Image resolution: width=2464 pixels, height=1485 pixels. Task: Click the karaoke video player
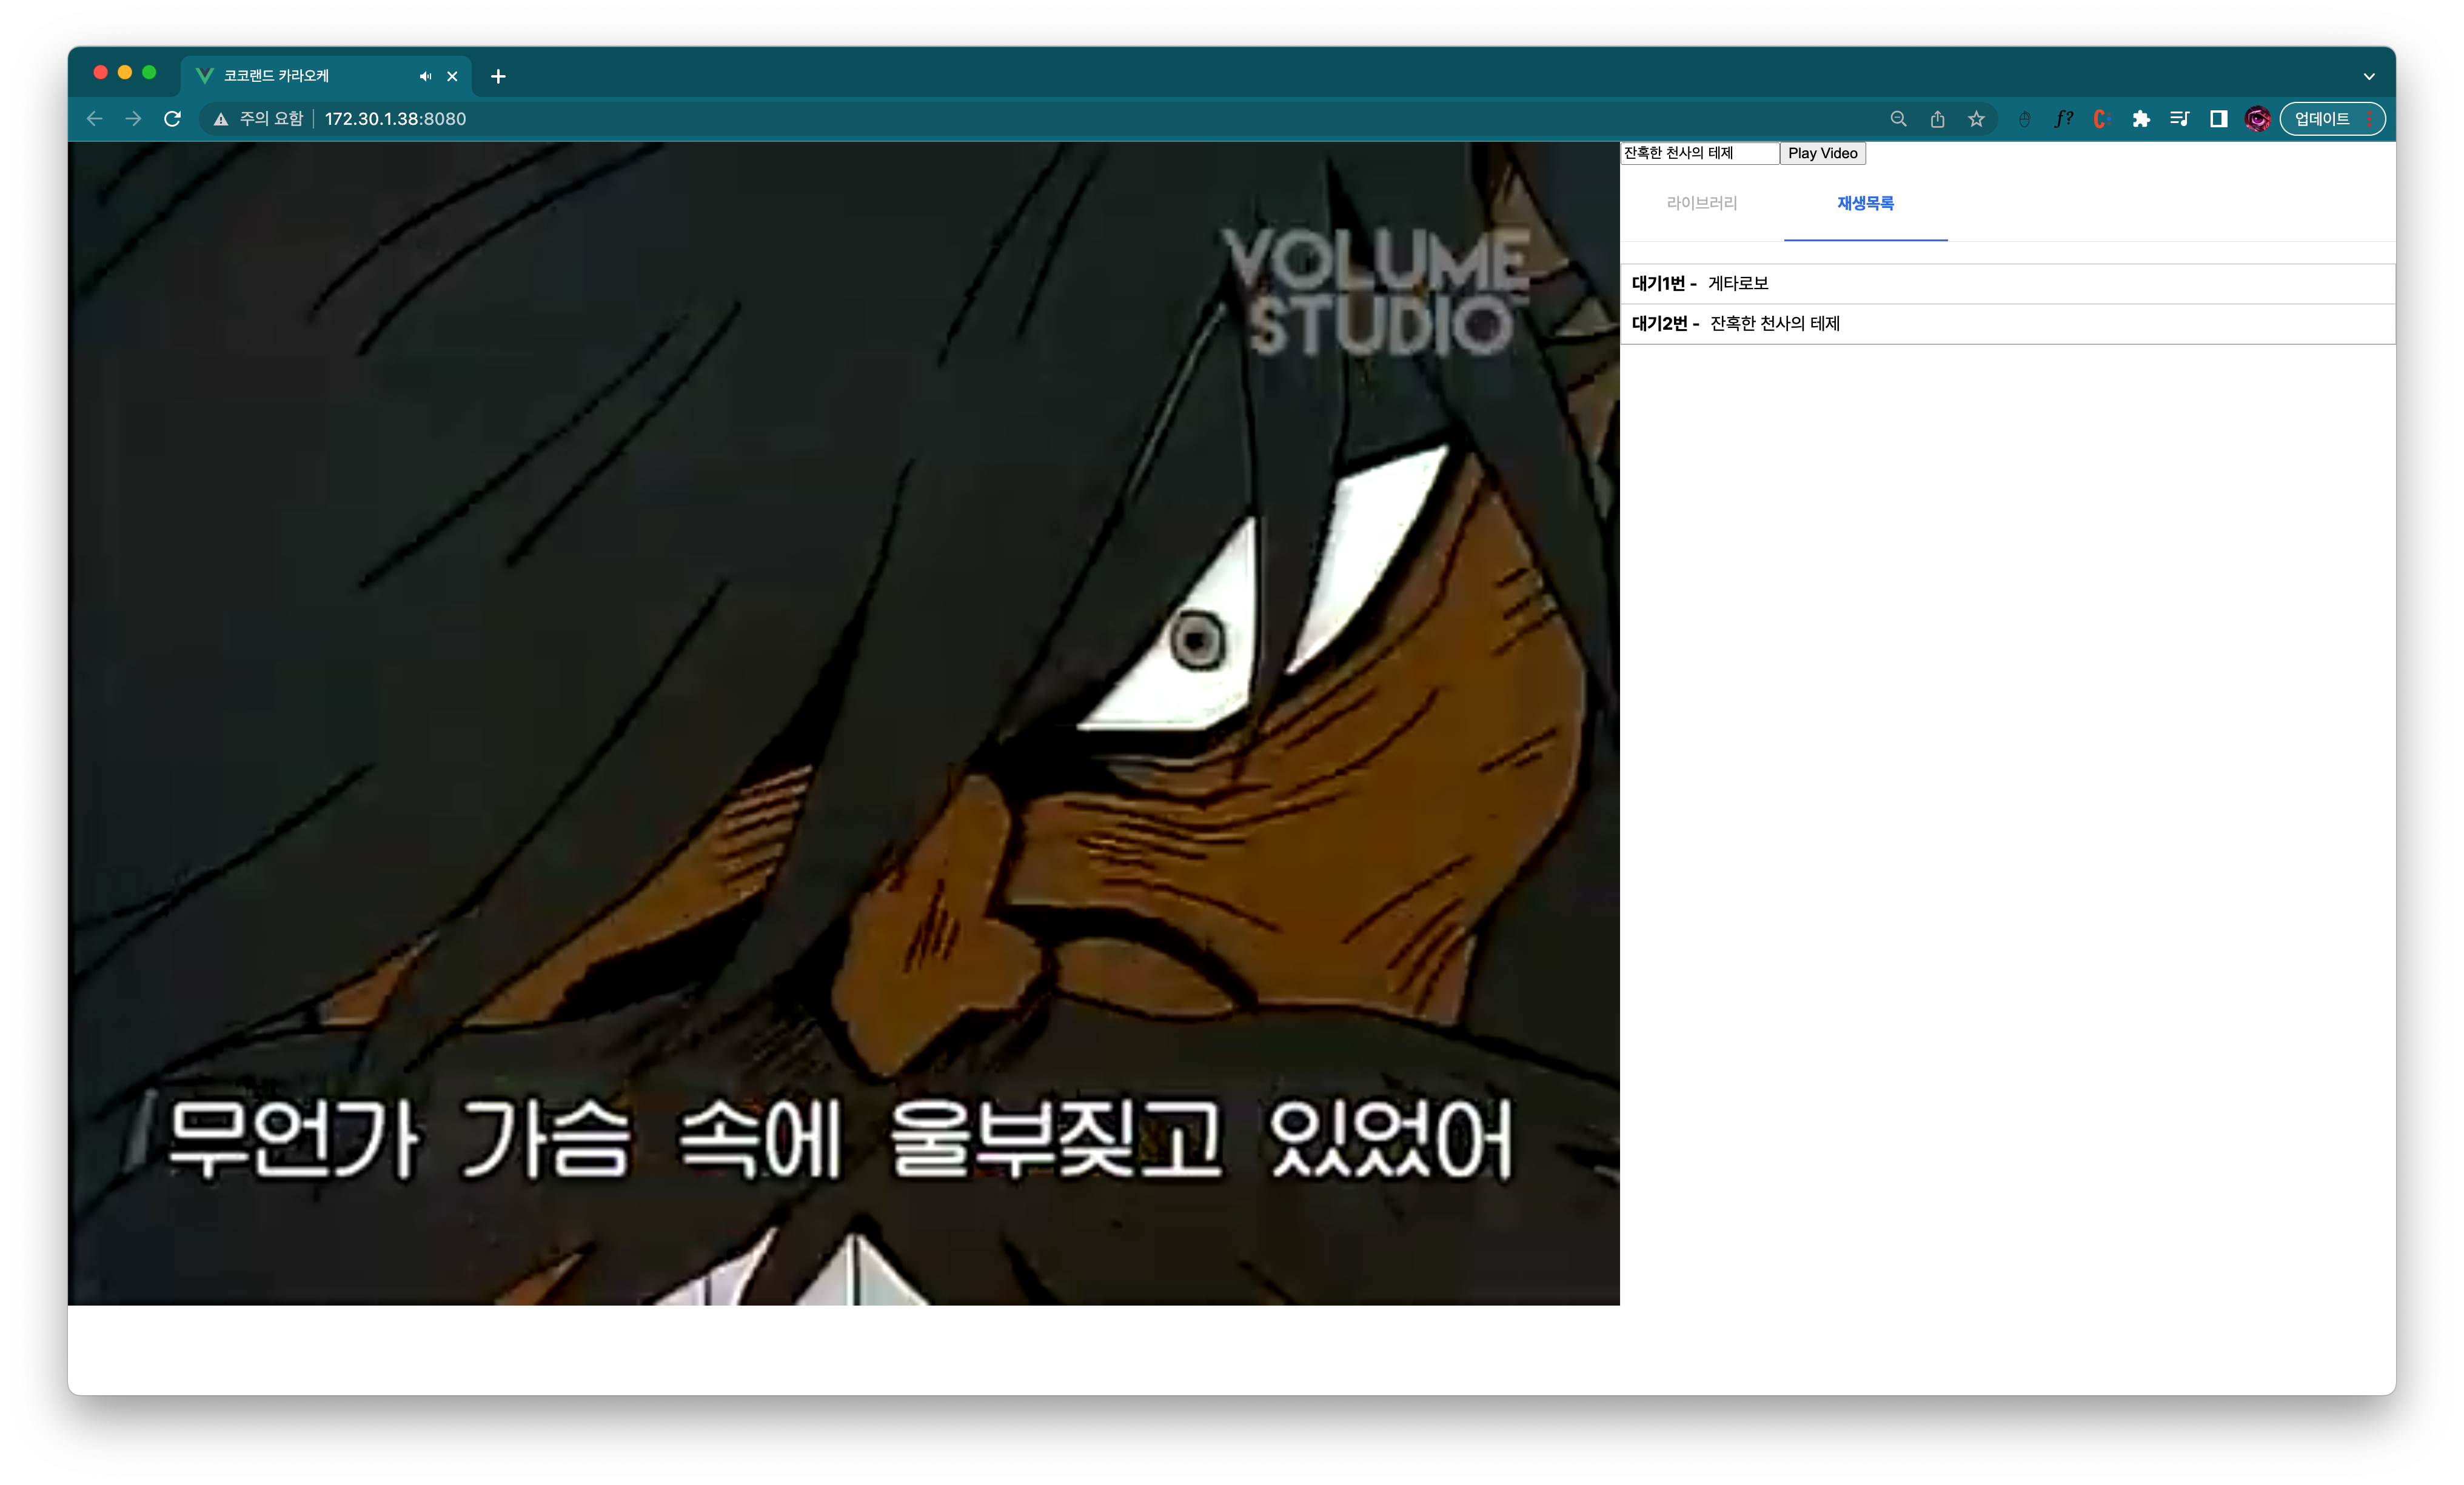pos(844,723)
